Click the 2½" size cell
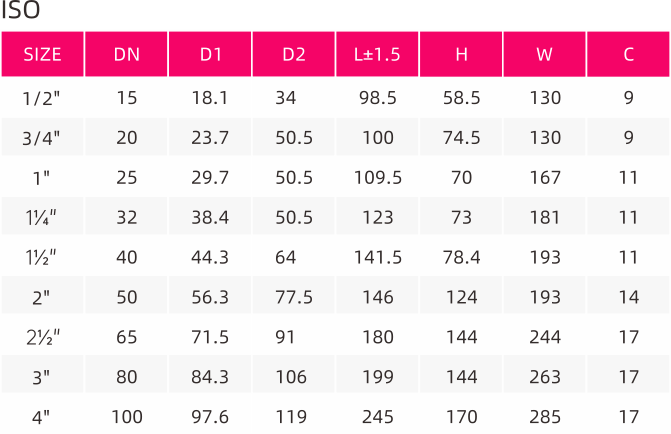The image size is (671, 434). 43,337
